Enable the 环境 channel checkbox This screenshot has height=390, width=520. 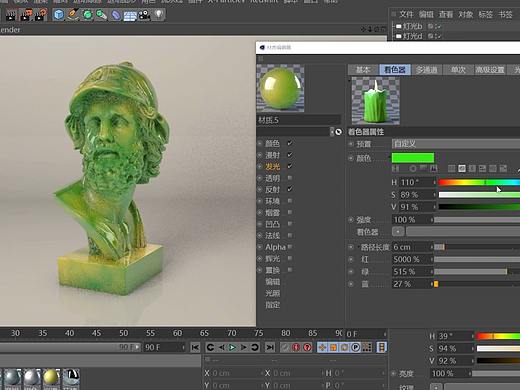[290, 201]
